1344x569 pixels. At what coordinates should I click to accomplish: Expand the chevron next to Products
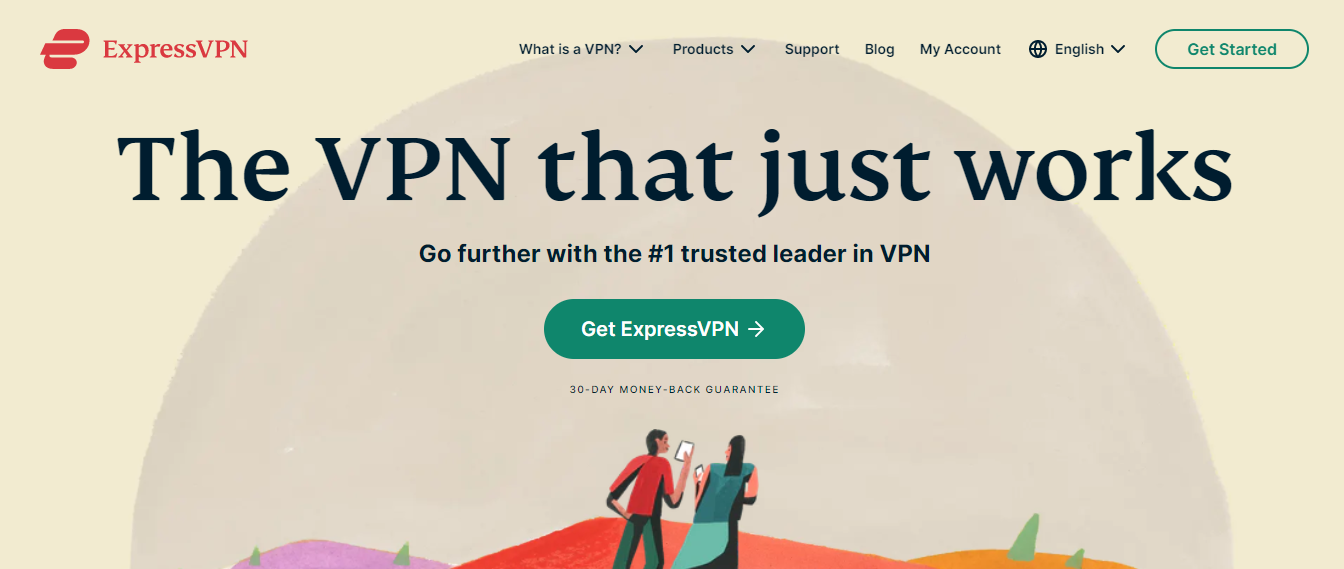click(x=748, y=49)
